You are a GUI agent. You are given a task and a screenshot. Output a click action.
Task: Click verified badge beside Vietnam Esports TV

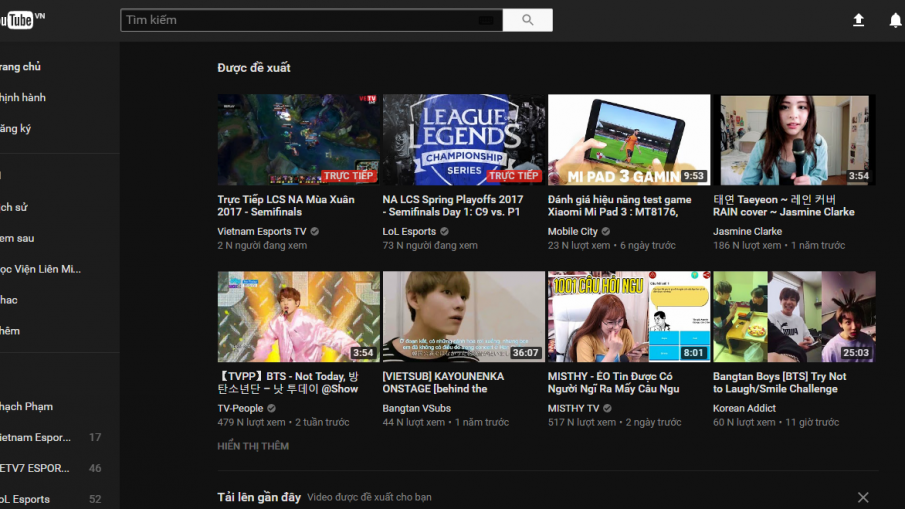[315, 231]
